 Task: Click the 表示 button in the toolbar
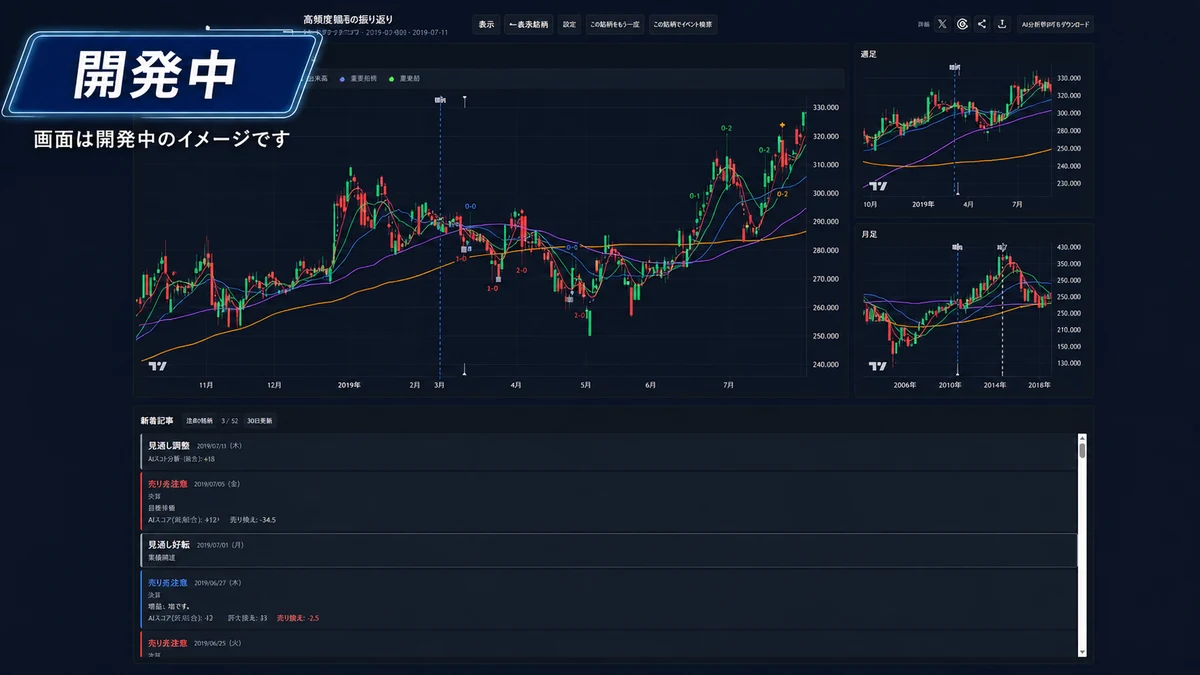click(x=486, y=24)
